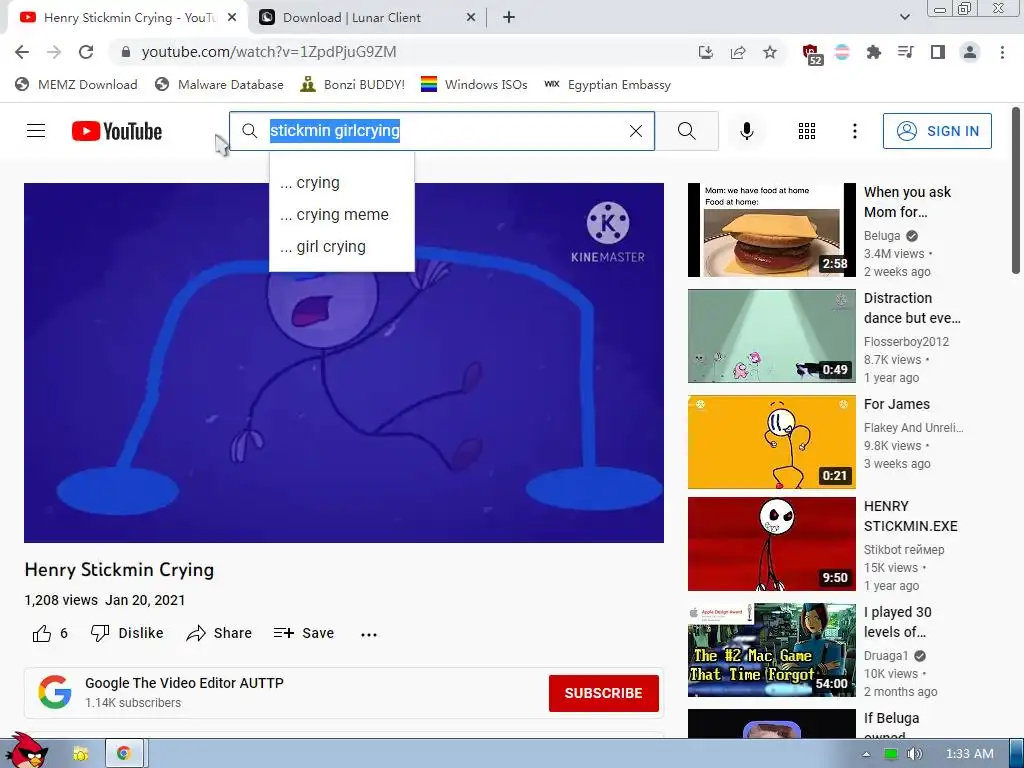Open the Bonzi BUDDY! bookmark
The width and height of the screenshot is (1024, 768).
353,85
